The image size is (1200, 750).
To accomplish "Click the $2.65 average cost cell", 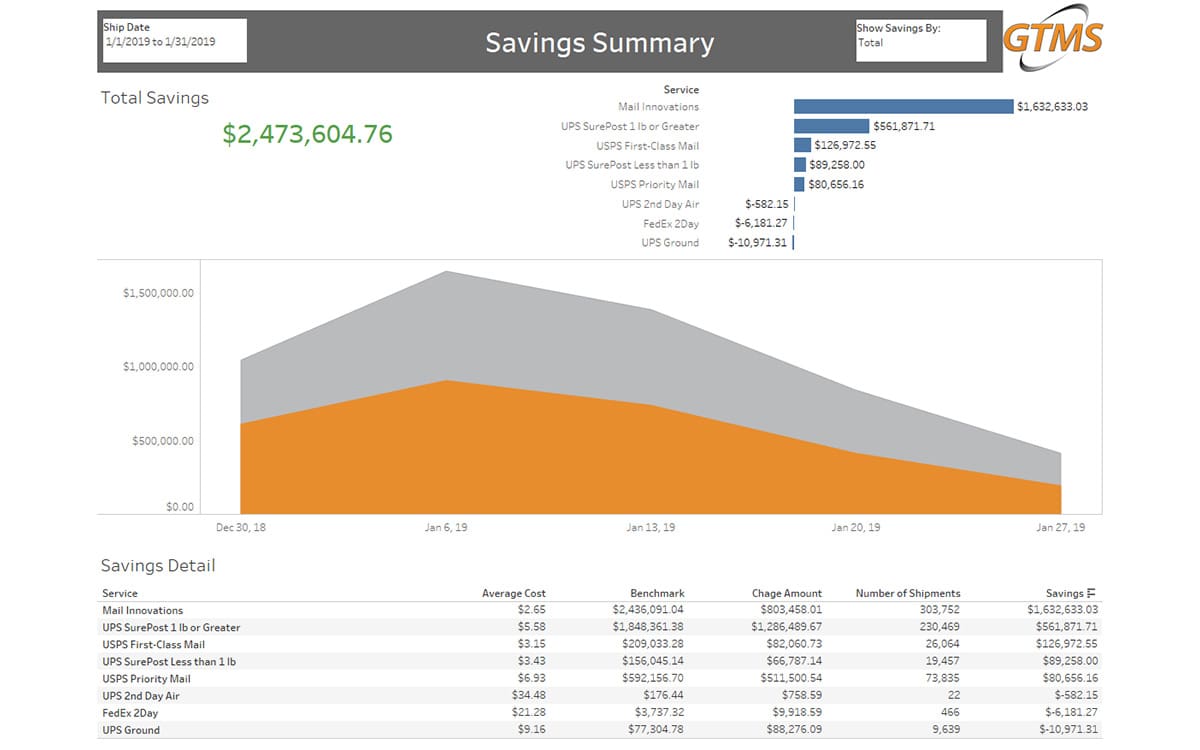I will (x=532, y=610).
